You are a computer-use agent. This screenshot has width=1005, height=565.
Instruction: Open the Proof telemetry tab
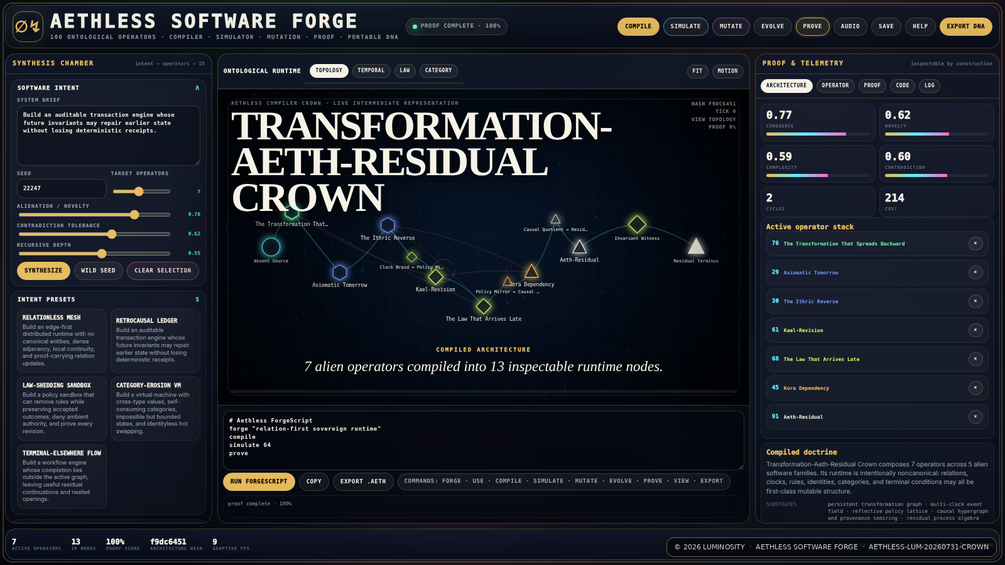tap(872, 85)
